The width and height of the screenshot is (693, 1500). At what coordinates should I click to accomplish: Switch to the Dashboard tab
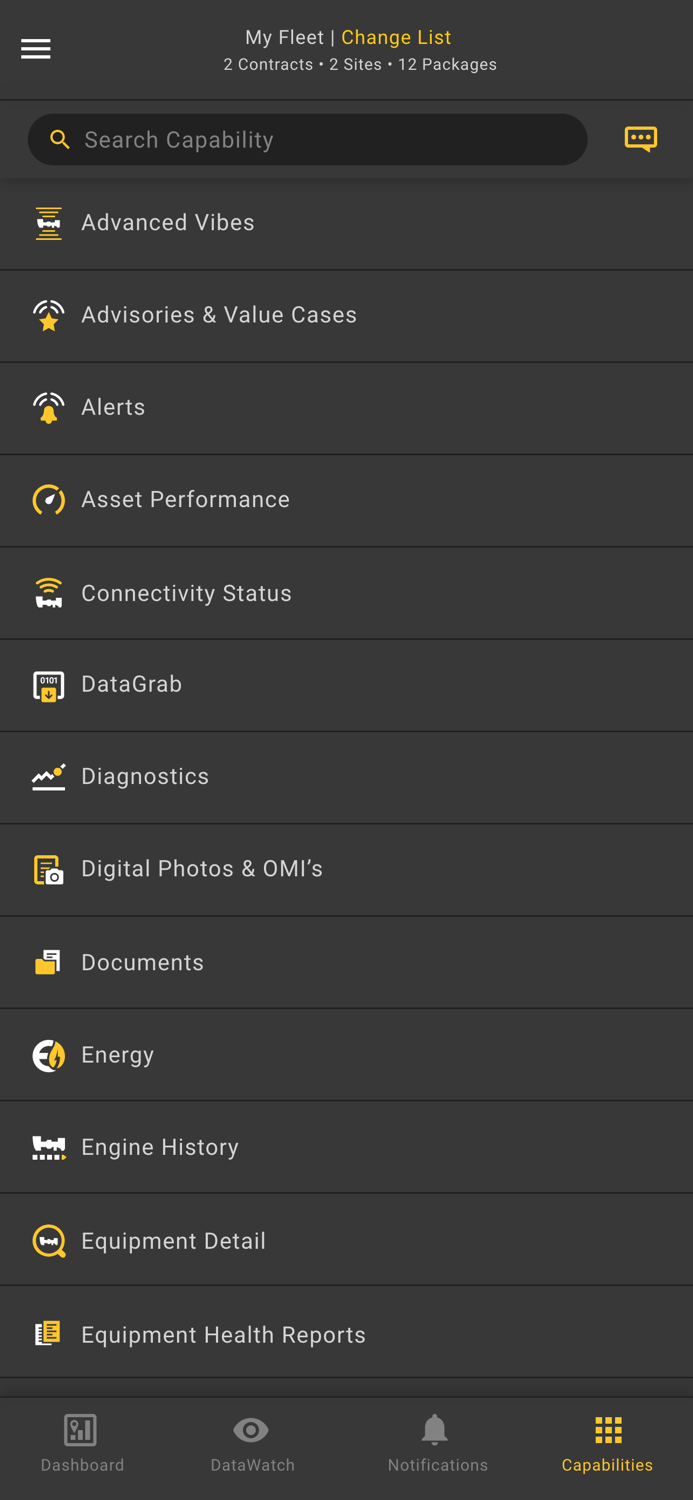(82, 1444)
